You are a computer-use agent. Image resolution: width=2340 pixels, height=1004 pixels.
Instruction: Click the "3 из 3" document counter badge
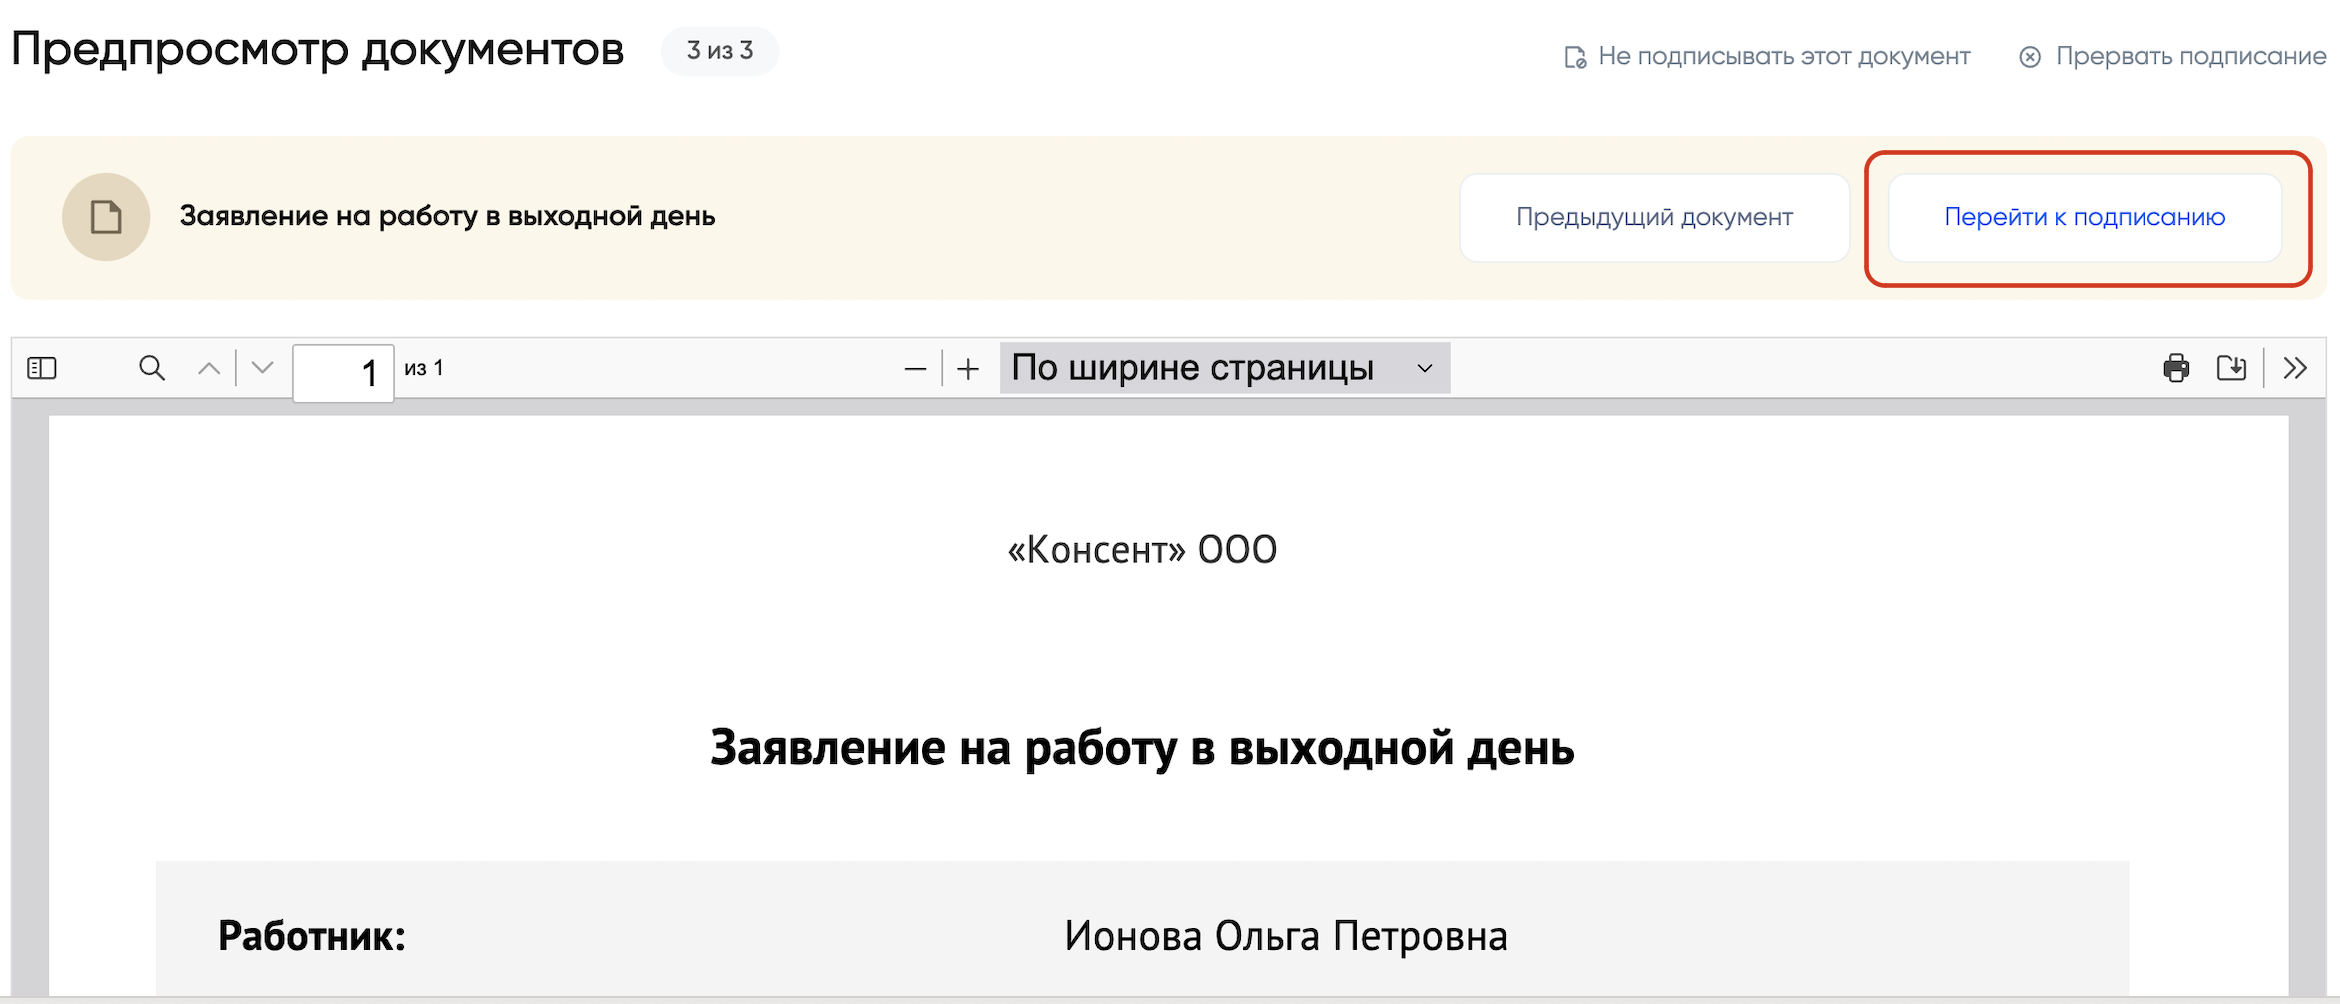719,51
